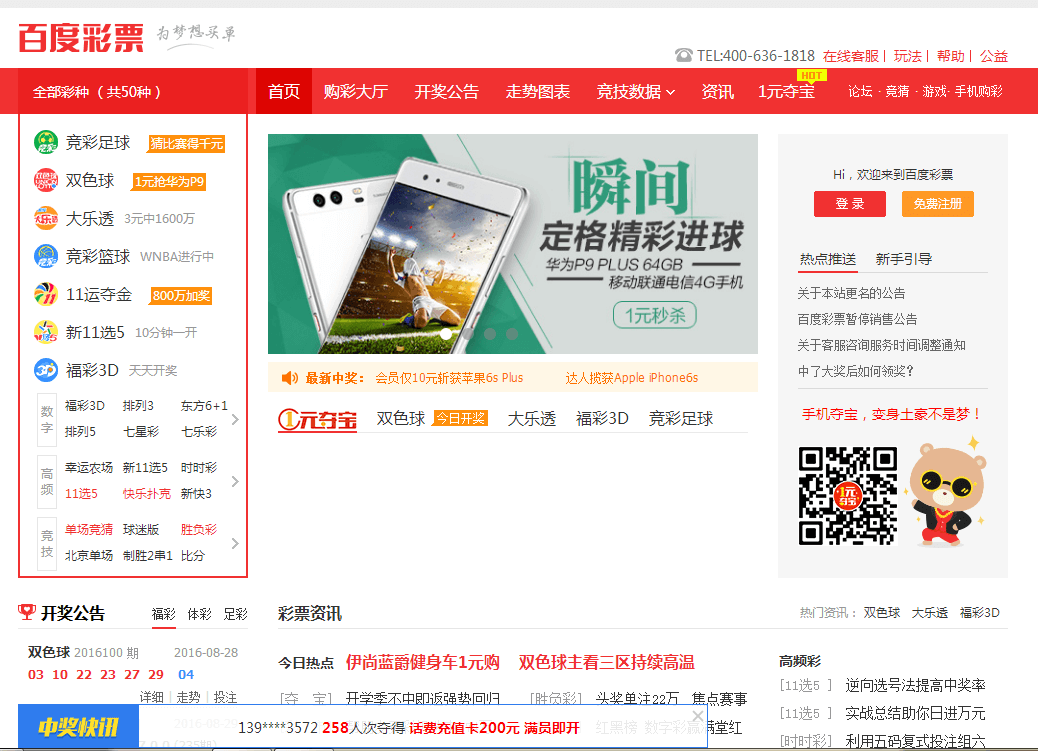Expand the 数字 lottery group arrow
The image size is (1038, 751).
(x=235, y=422)
